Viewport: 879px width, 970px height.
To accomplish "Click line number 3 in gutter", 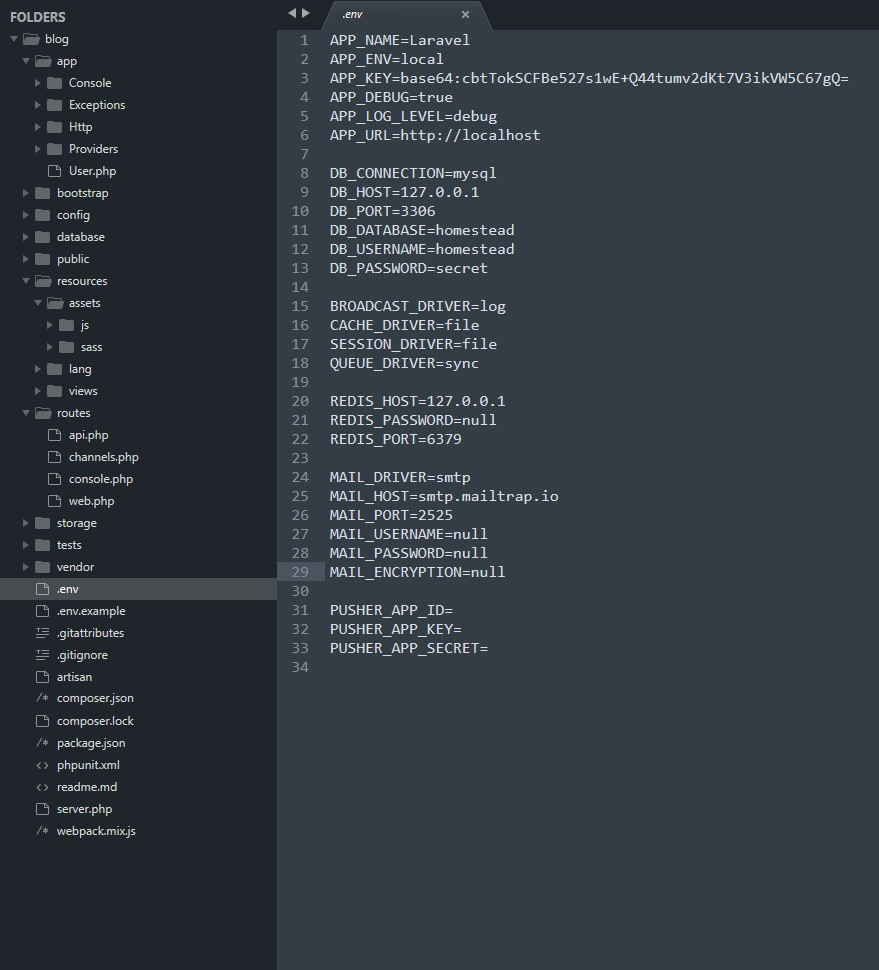I will coord(304,78).
